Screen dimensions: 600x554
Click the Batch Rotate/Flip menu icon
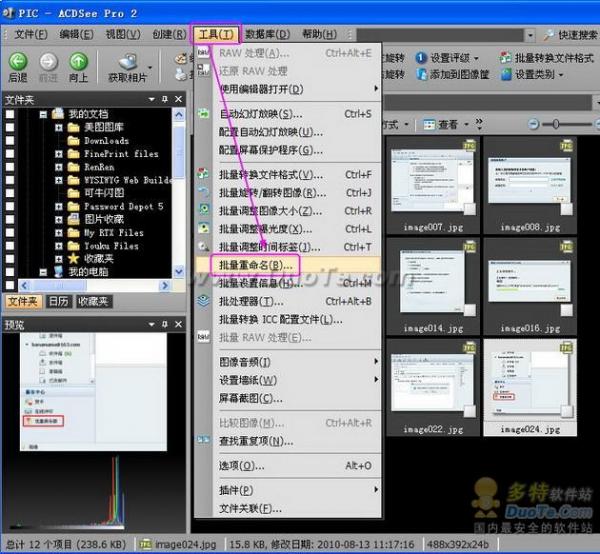click(x=204, y=191)
